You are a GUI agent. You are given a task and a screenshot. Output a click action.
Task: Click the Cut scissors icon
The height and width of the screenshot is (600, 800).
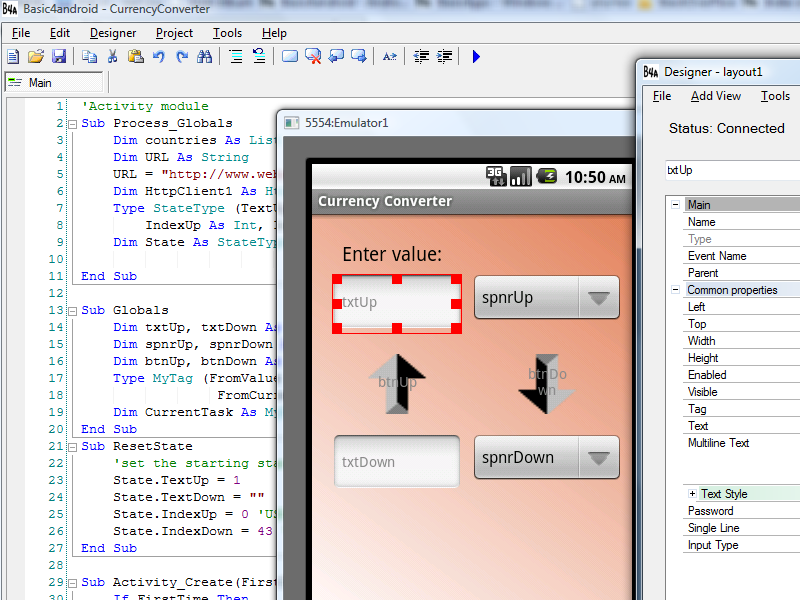pyautogui.click(x=112, y=57)
